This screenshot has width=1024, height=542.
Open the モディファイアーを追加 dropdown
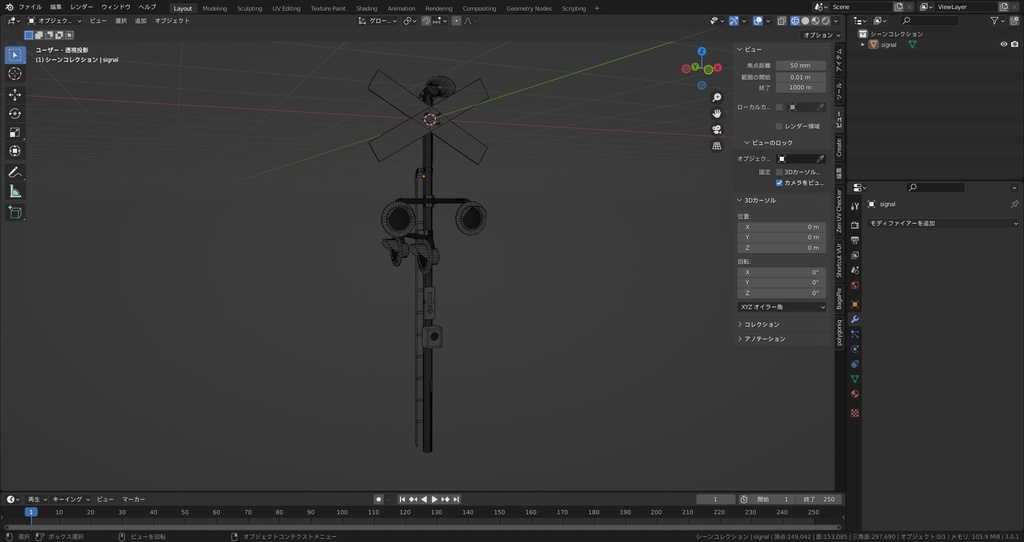pos(942,223)
